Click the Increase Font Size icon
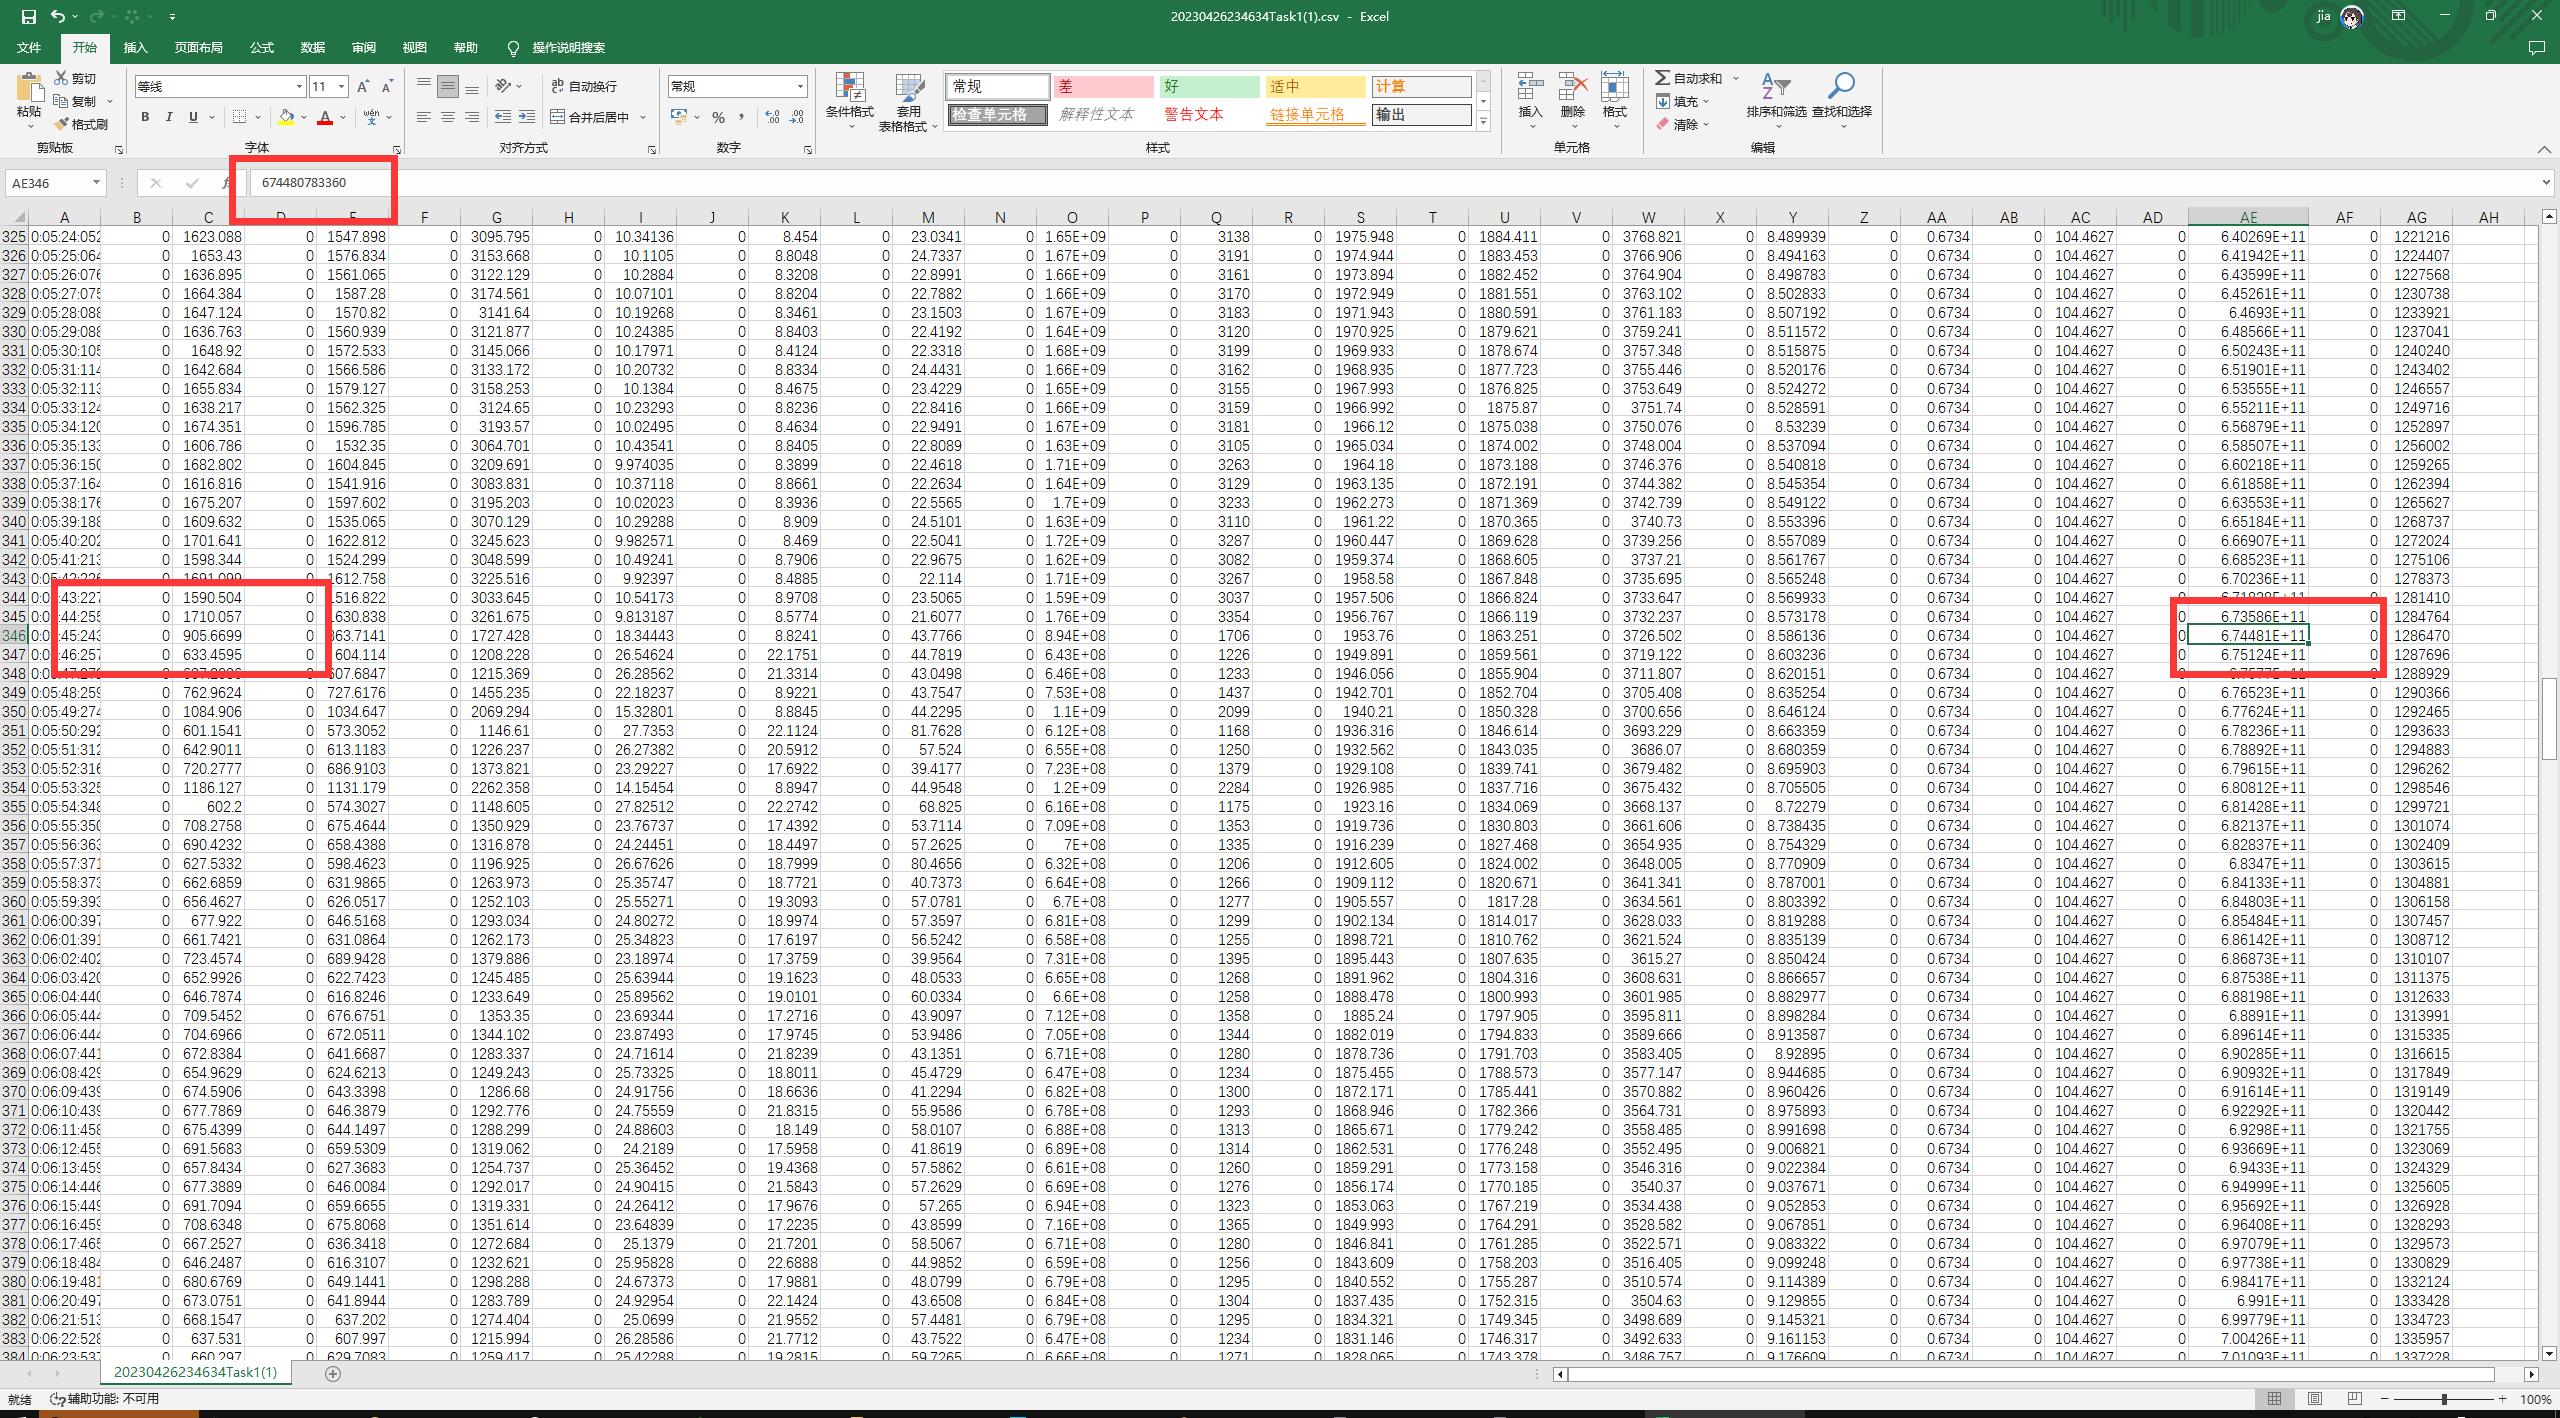The width and height of the screenshot is (2560, 1418). [363, 87]
